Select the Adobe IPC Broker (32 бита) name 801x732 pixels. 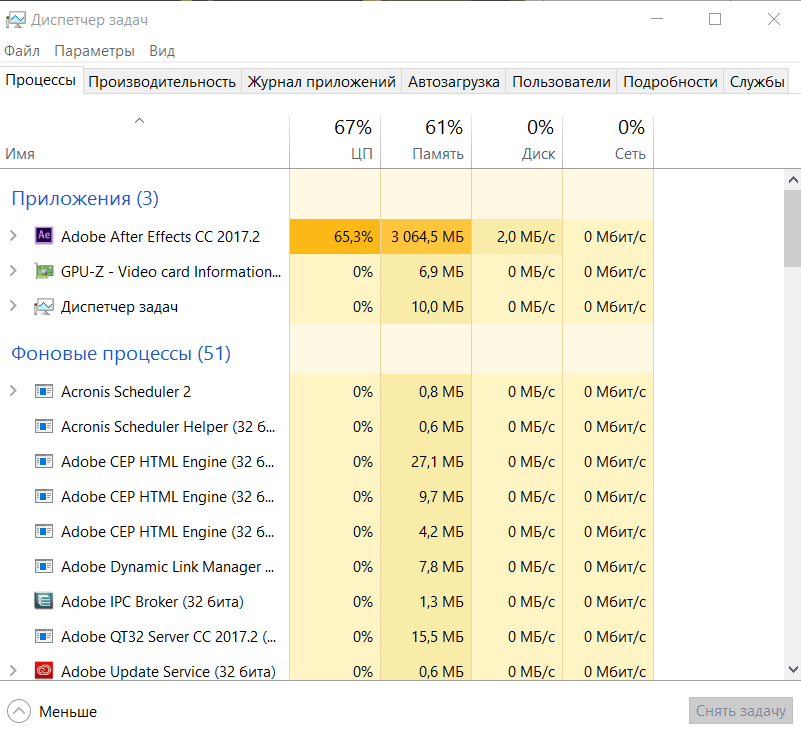coord(152,602)
